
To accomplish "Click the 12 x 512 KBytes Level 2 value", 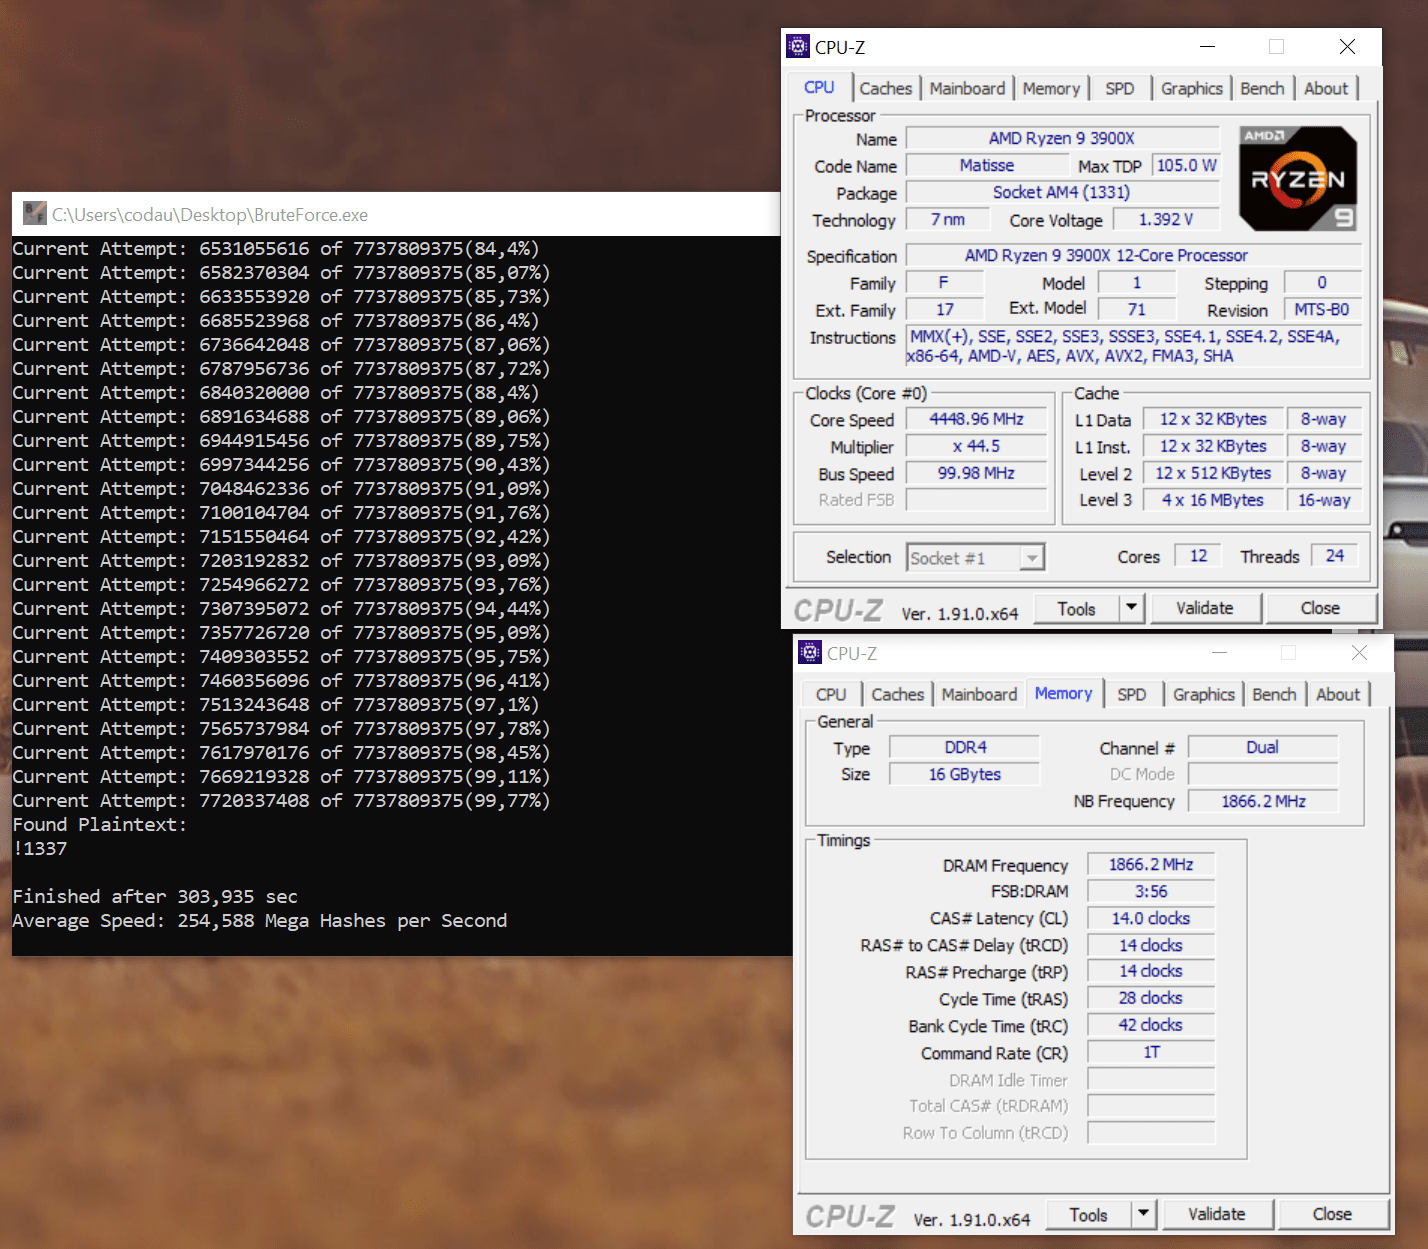I will 1213,473.
